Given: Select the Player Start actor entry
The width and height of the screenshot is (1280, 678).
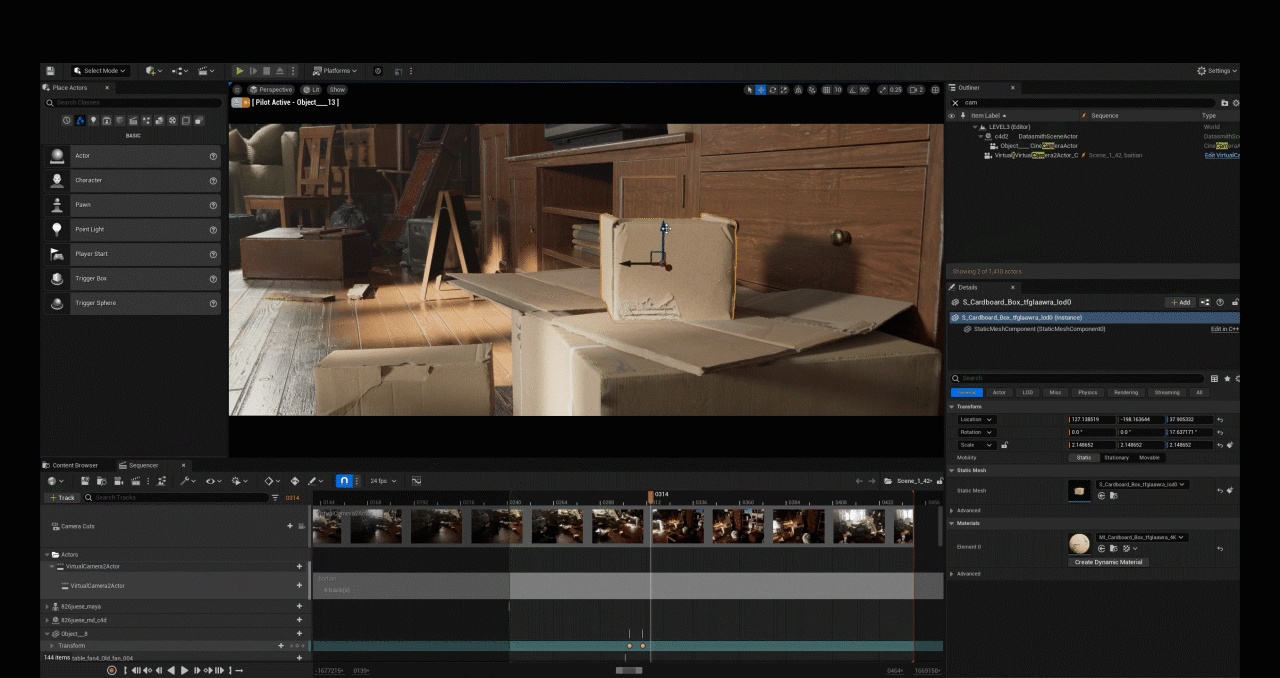Looking at the screenshot, I should pos(131,254).
